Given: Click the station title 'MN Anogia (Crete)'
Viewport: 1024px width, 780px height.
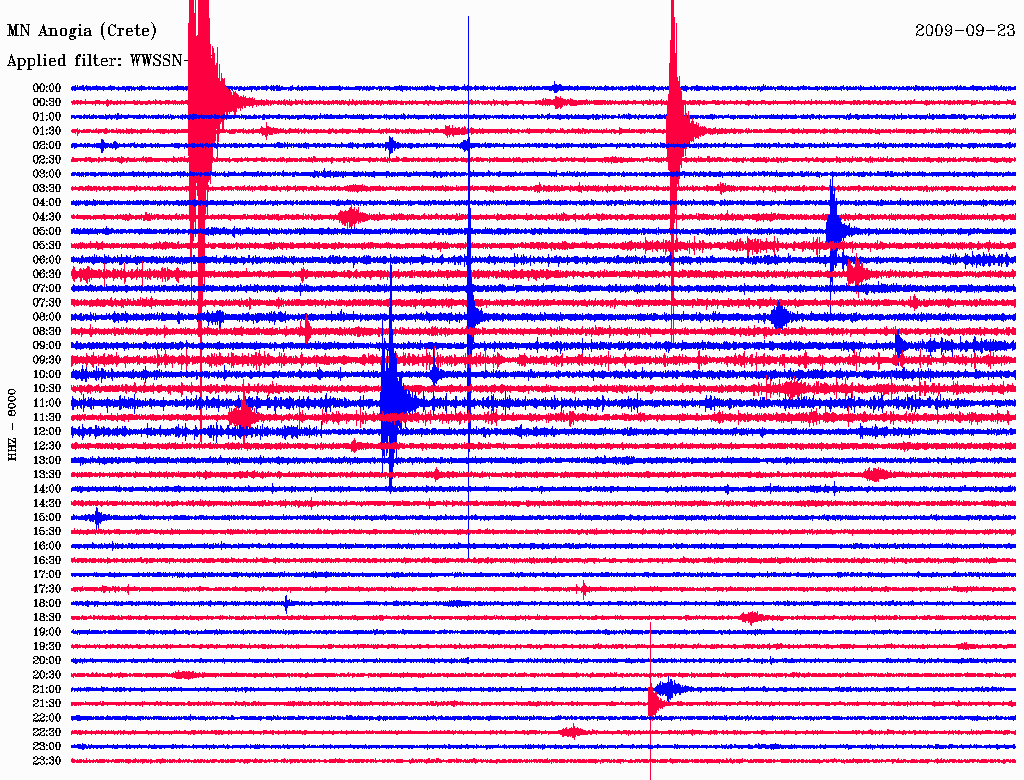Looking at the screenshot, I should [x=82, y=31].
